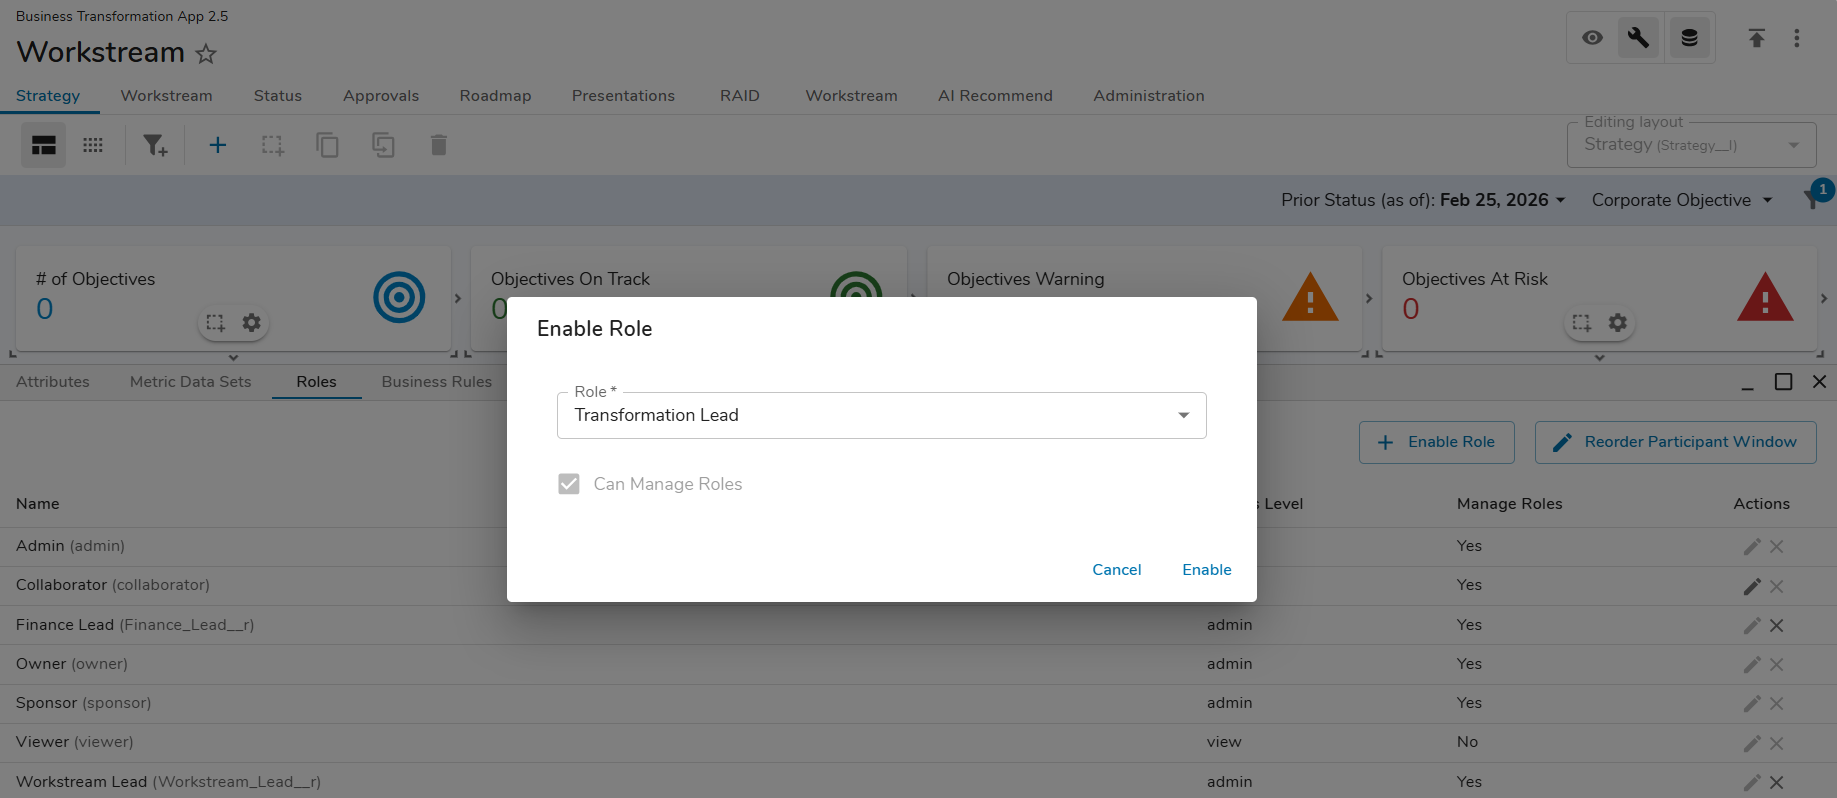This screenshot has width=1837, height=798.
Task: Open the Metric Data Sets tab
Action: (190, 382)
